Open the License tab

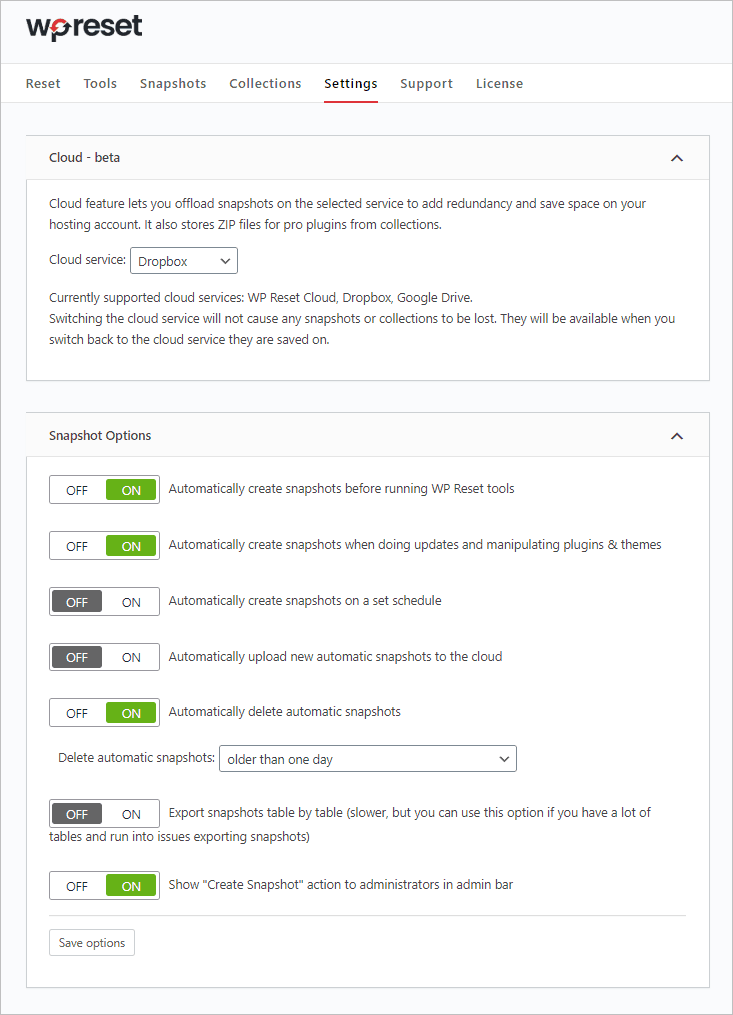(499, 83)
